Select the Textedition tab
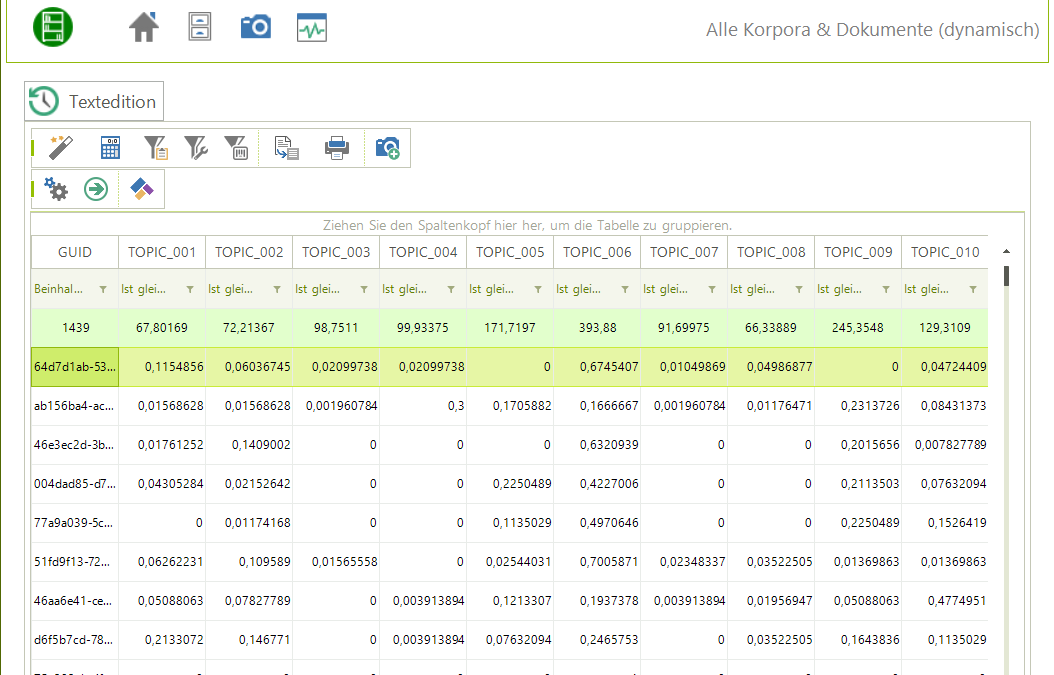This screenshot has width=1054, height=675. pos(94,102)
